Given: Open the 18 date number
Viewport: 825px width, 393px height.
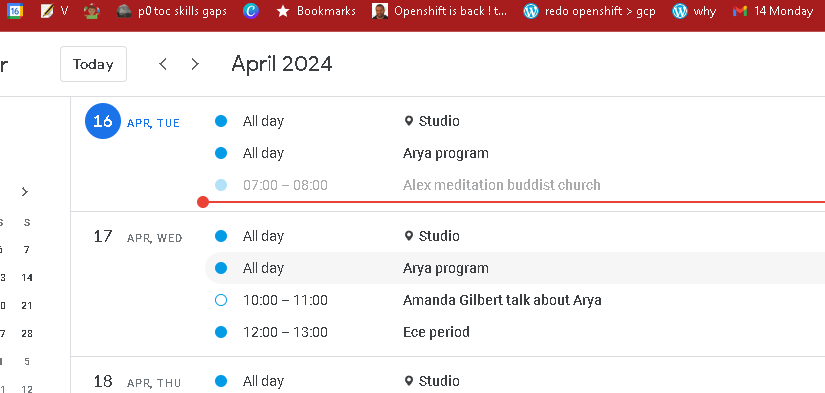Looking at the screenshot, I should pyautogui.click(x=103, y=381).
